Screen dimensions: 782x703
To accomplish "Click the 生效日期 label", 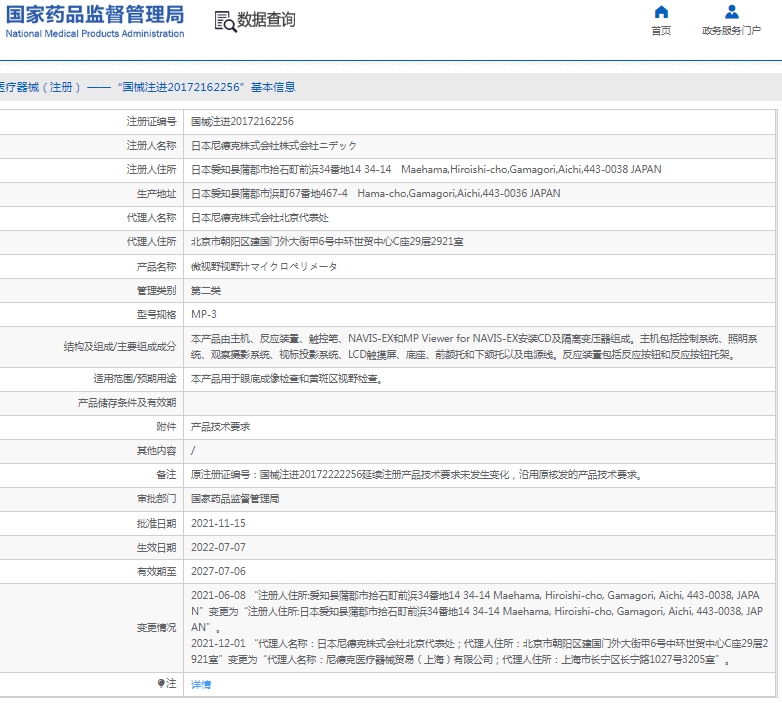I will pyautogui.click(x=157, y=547).
